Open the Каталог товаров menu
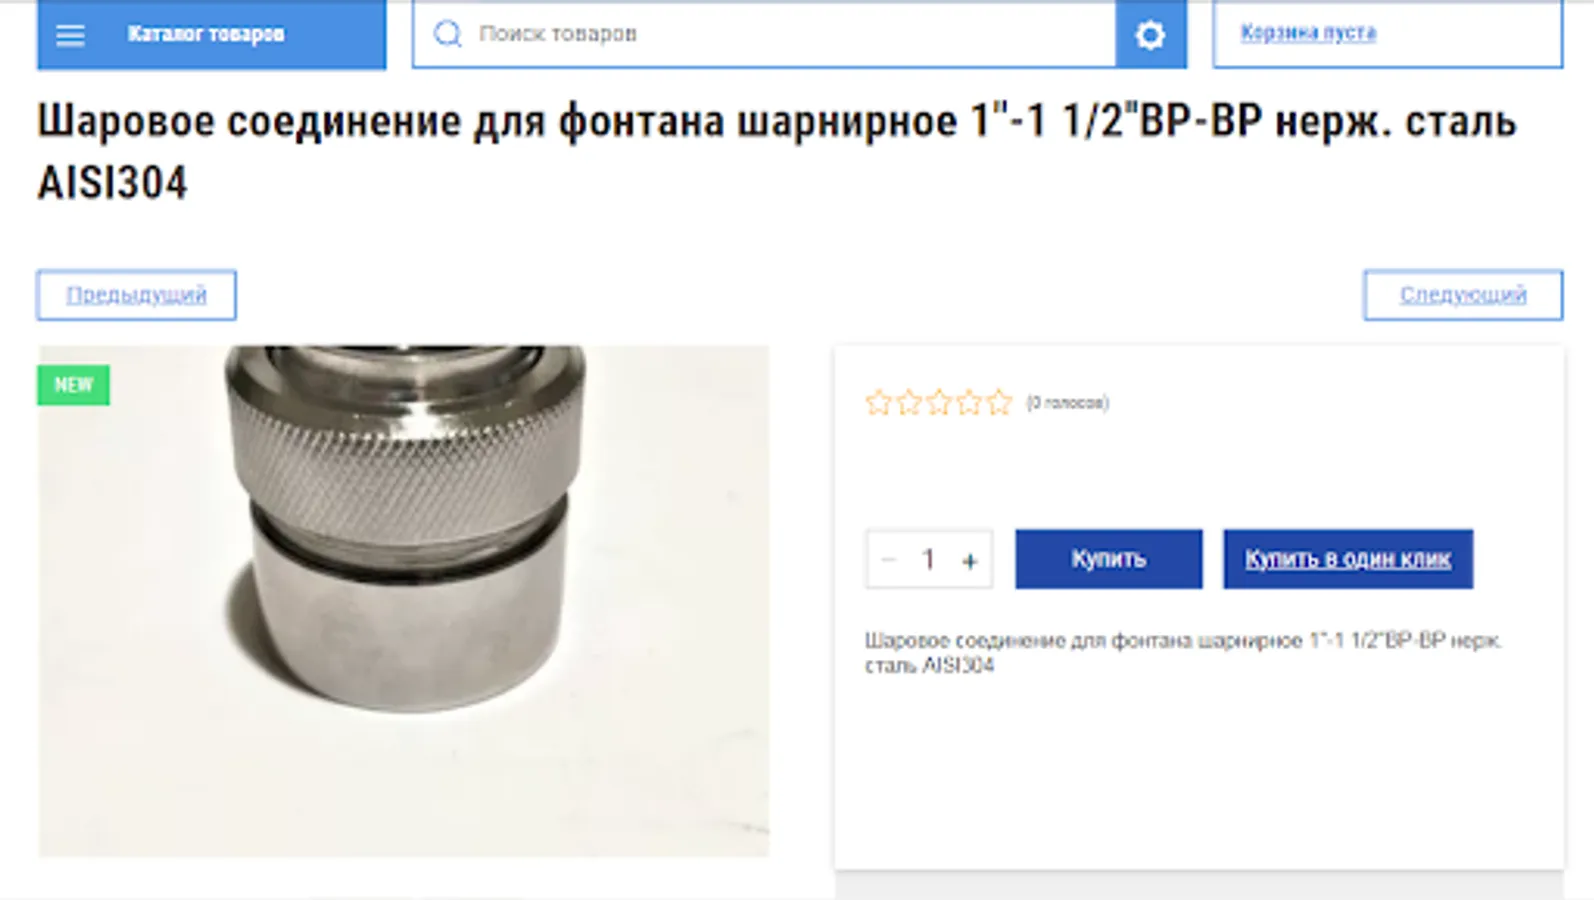Image resolution: width=1594 pixels, height=900 pixels. coord(211,34)
